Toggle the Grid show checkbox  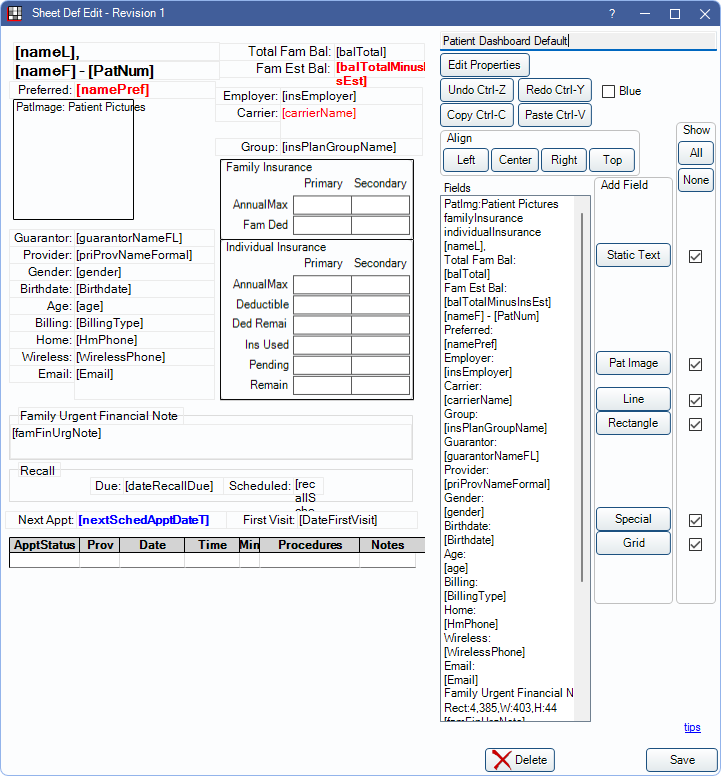point(695,544)
